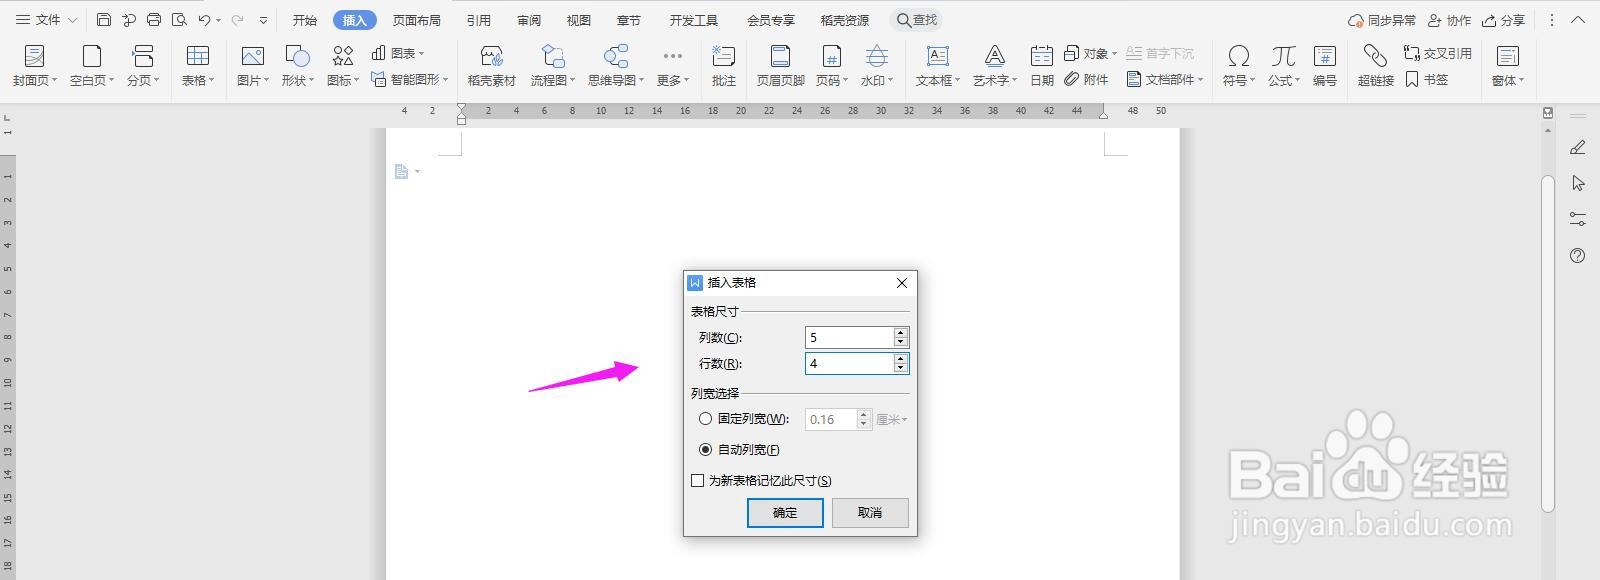Click the columns (列数) input field
The image size is (1600, 580).
click(849, 338)
